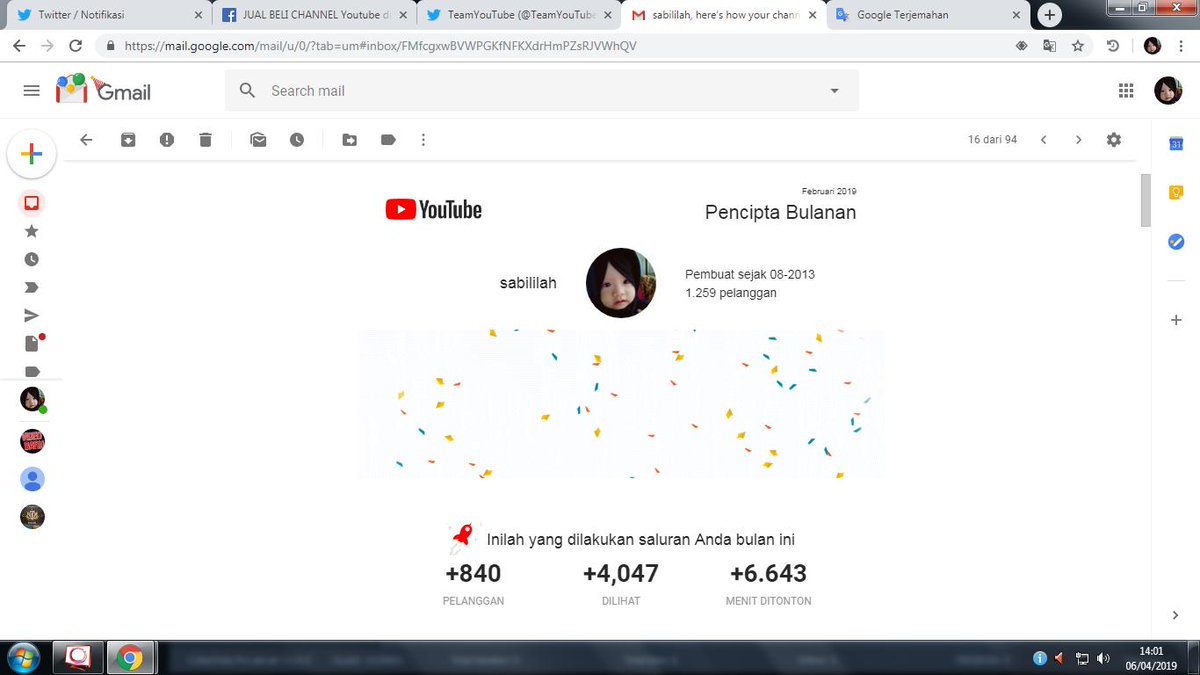The image size is (1200, 675).
Task: Go to the older email arrow
Action: pos(1078,140)
